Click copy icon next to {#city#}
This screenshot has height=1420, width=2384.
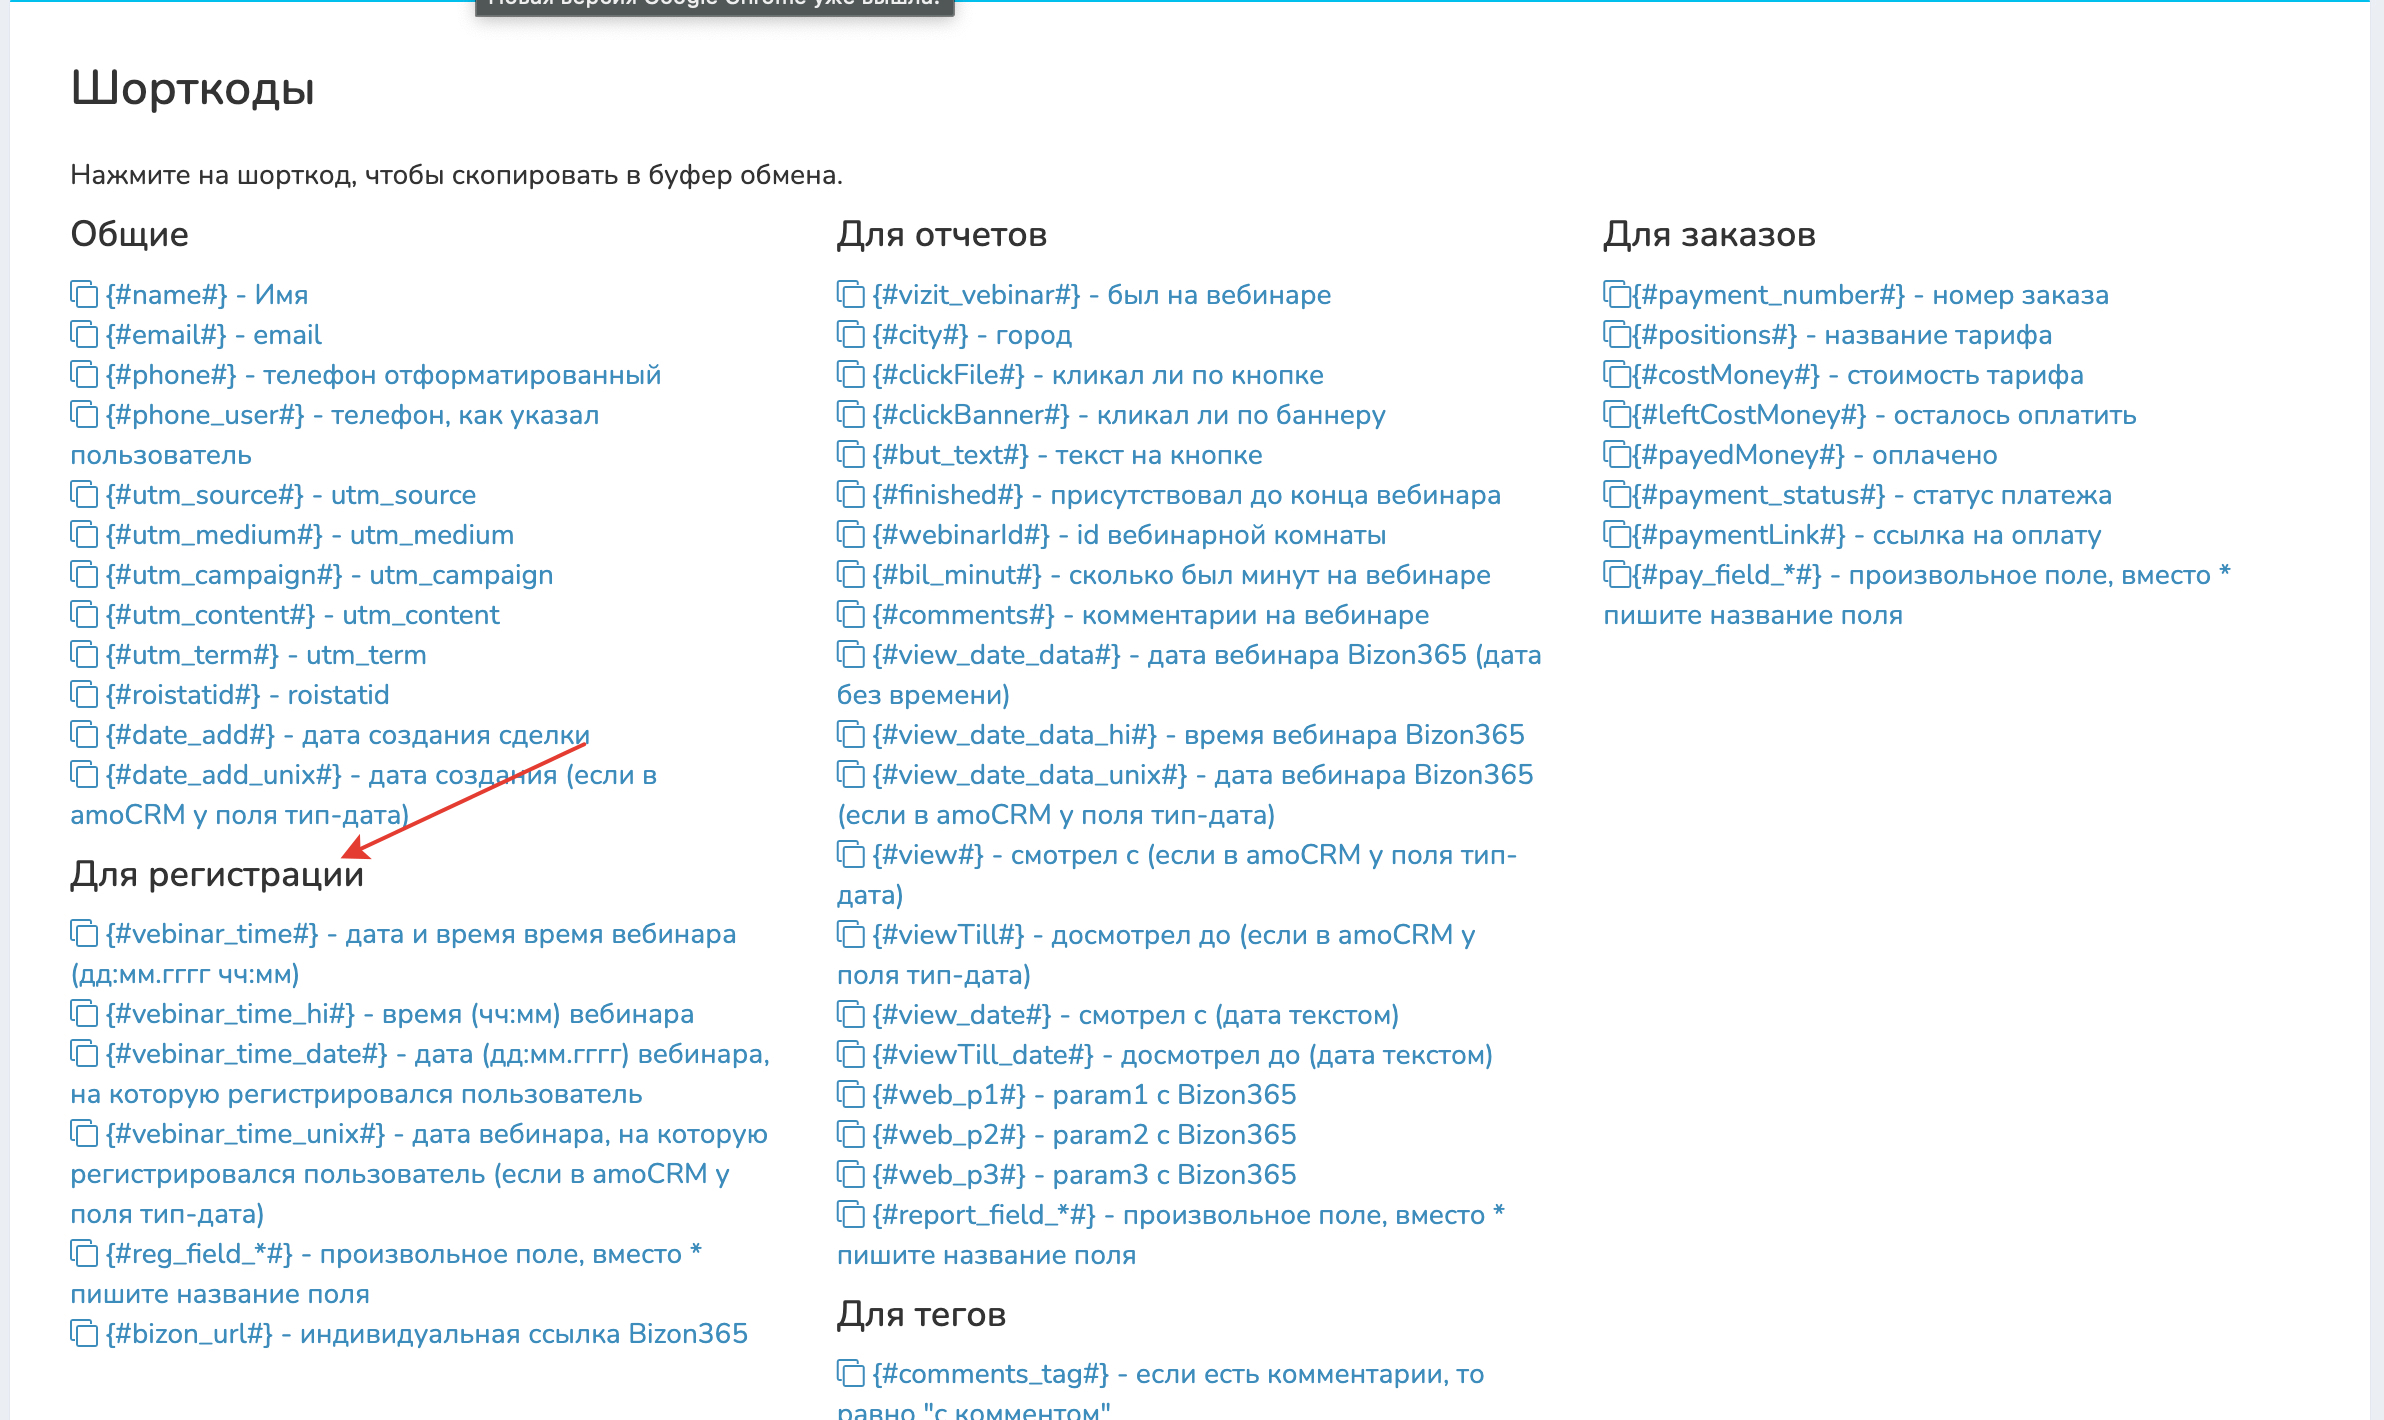tap(850, 334)
